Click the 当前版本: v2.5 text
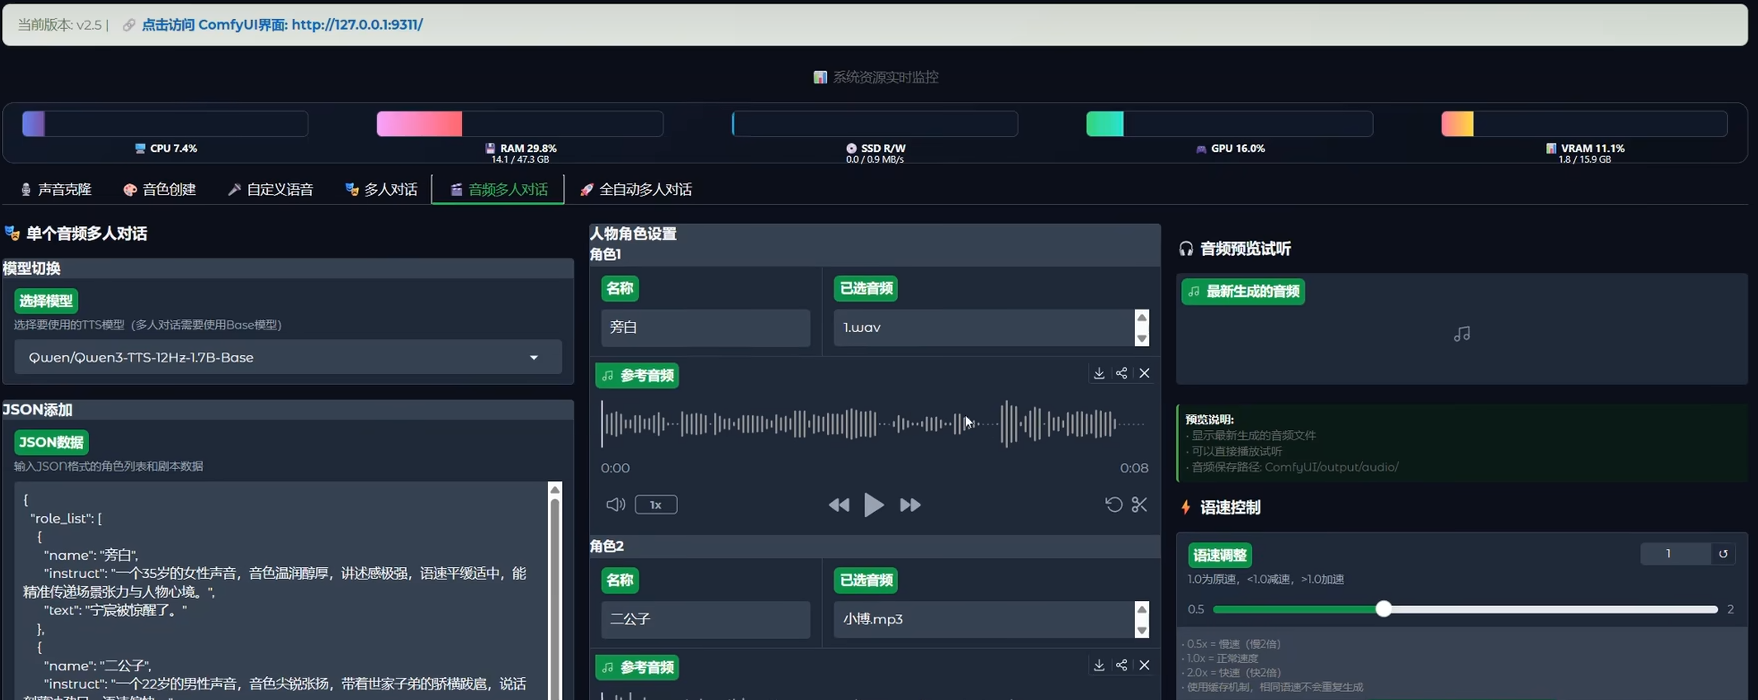1758x700 pixels. coord(60,25)
